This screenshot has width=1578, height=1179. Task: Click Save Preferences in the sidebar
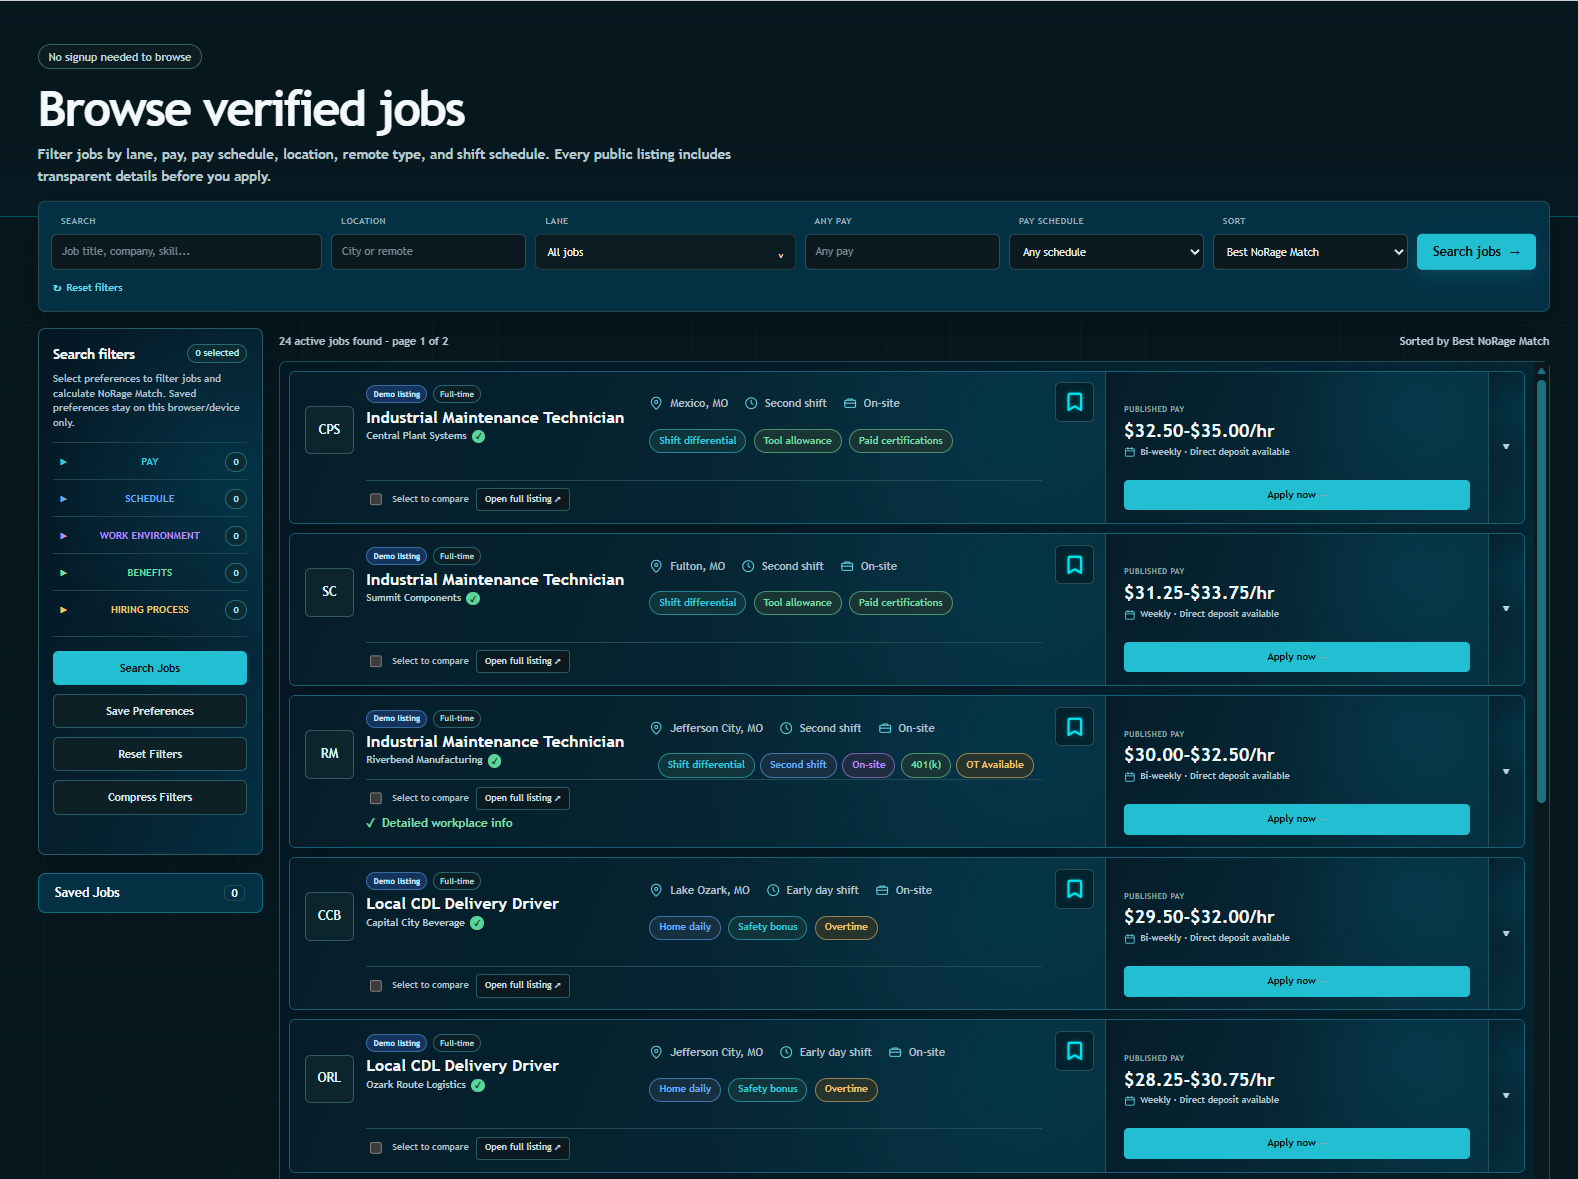tap(150, 711)
